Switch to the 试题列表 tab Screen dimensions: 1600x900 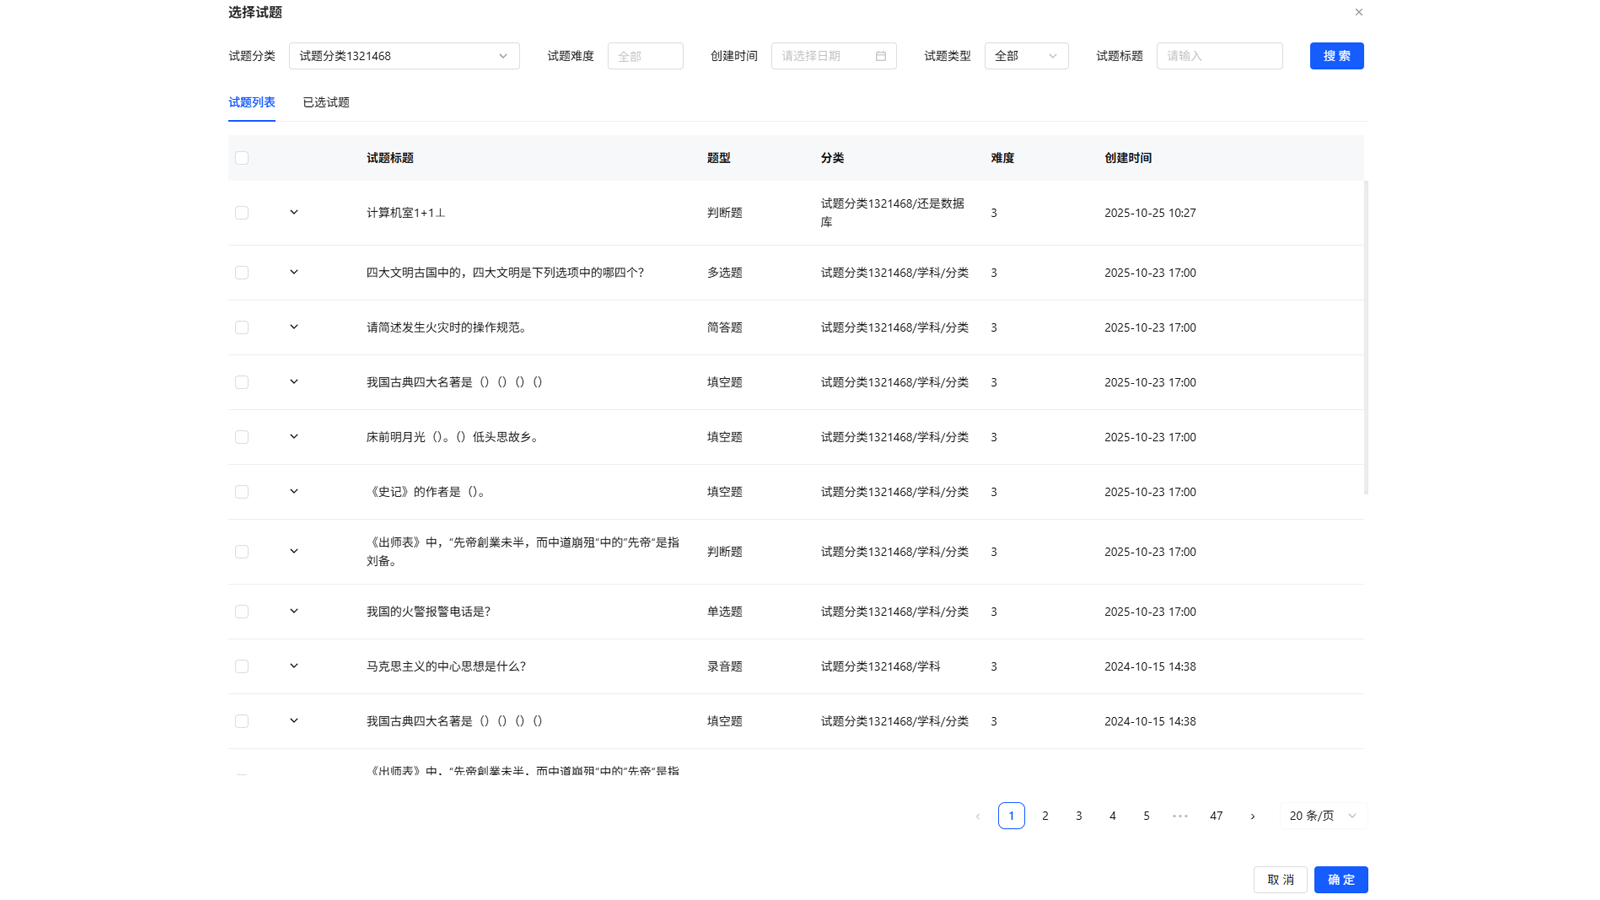252,101
